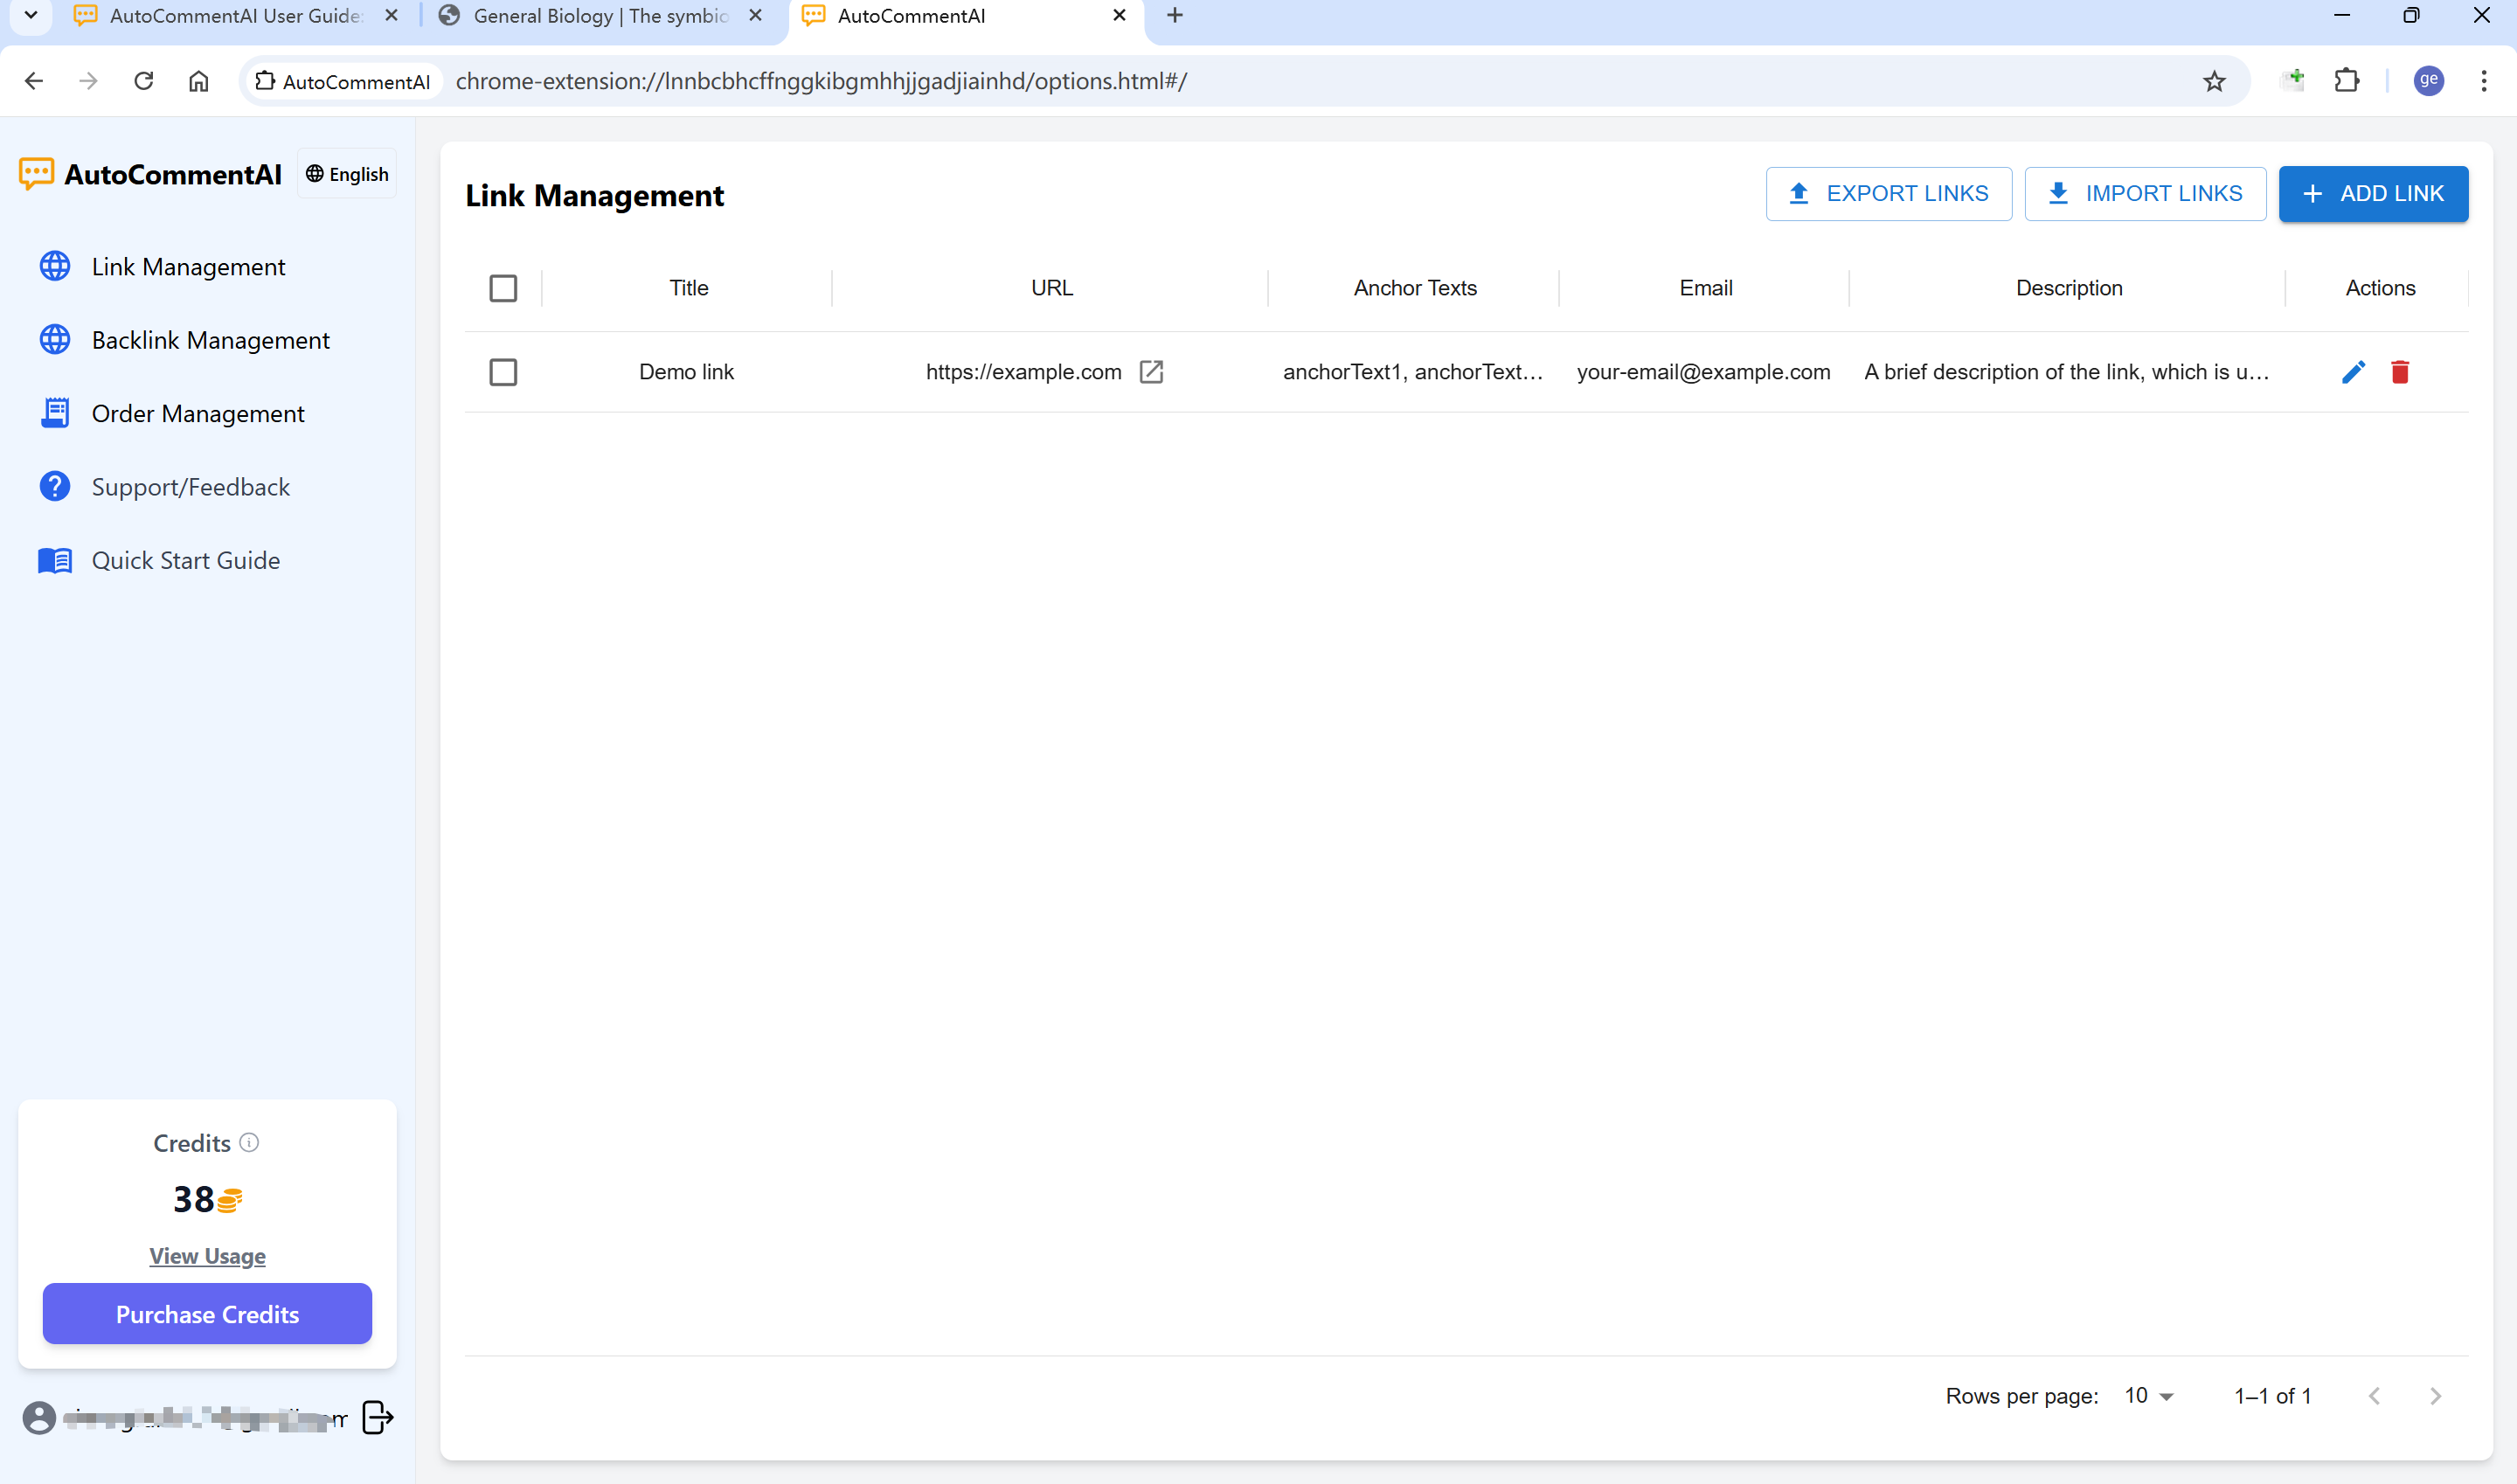Open Link Management in sidebar

pos(188,267)
